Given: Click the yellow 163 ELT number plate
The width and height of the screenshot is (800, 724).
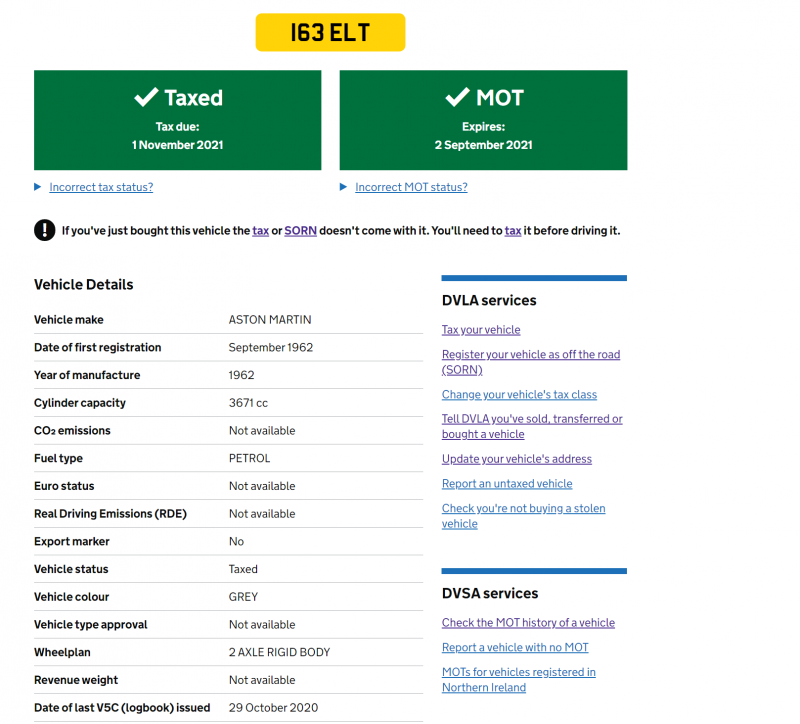Looking at the screenshot, I should (x=330, y=32).
